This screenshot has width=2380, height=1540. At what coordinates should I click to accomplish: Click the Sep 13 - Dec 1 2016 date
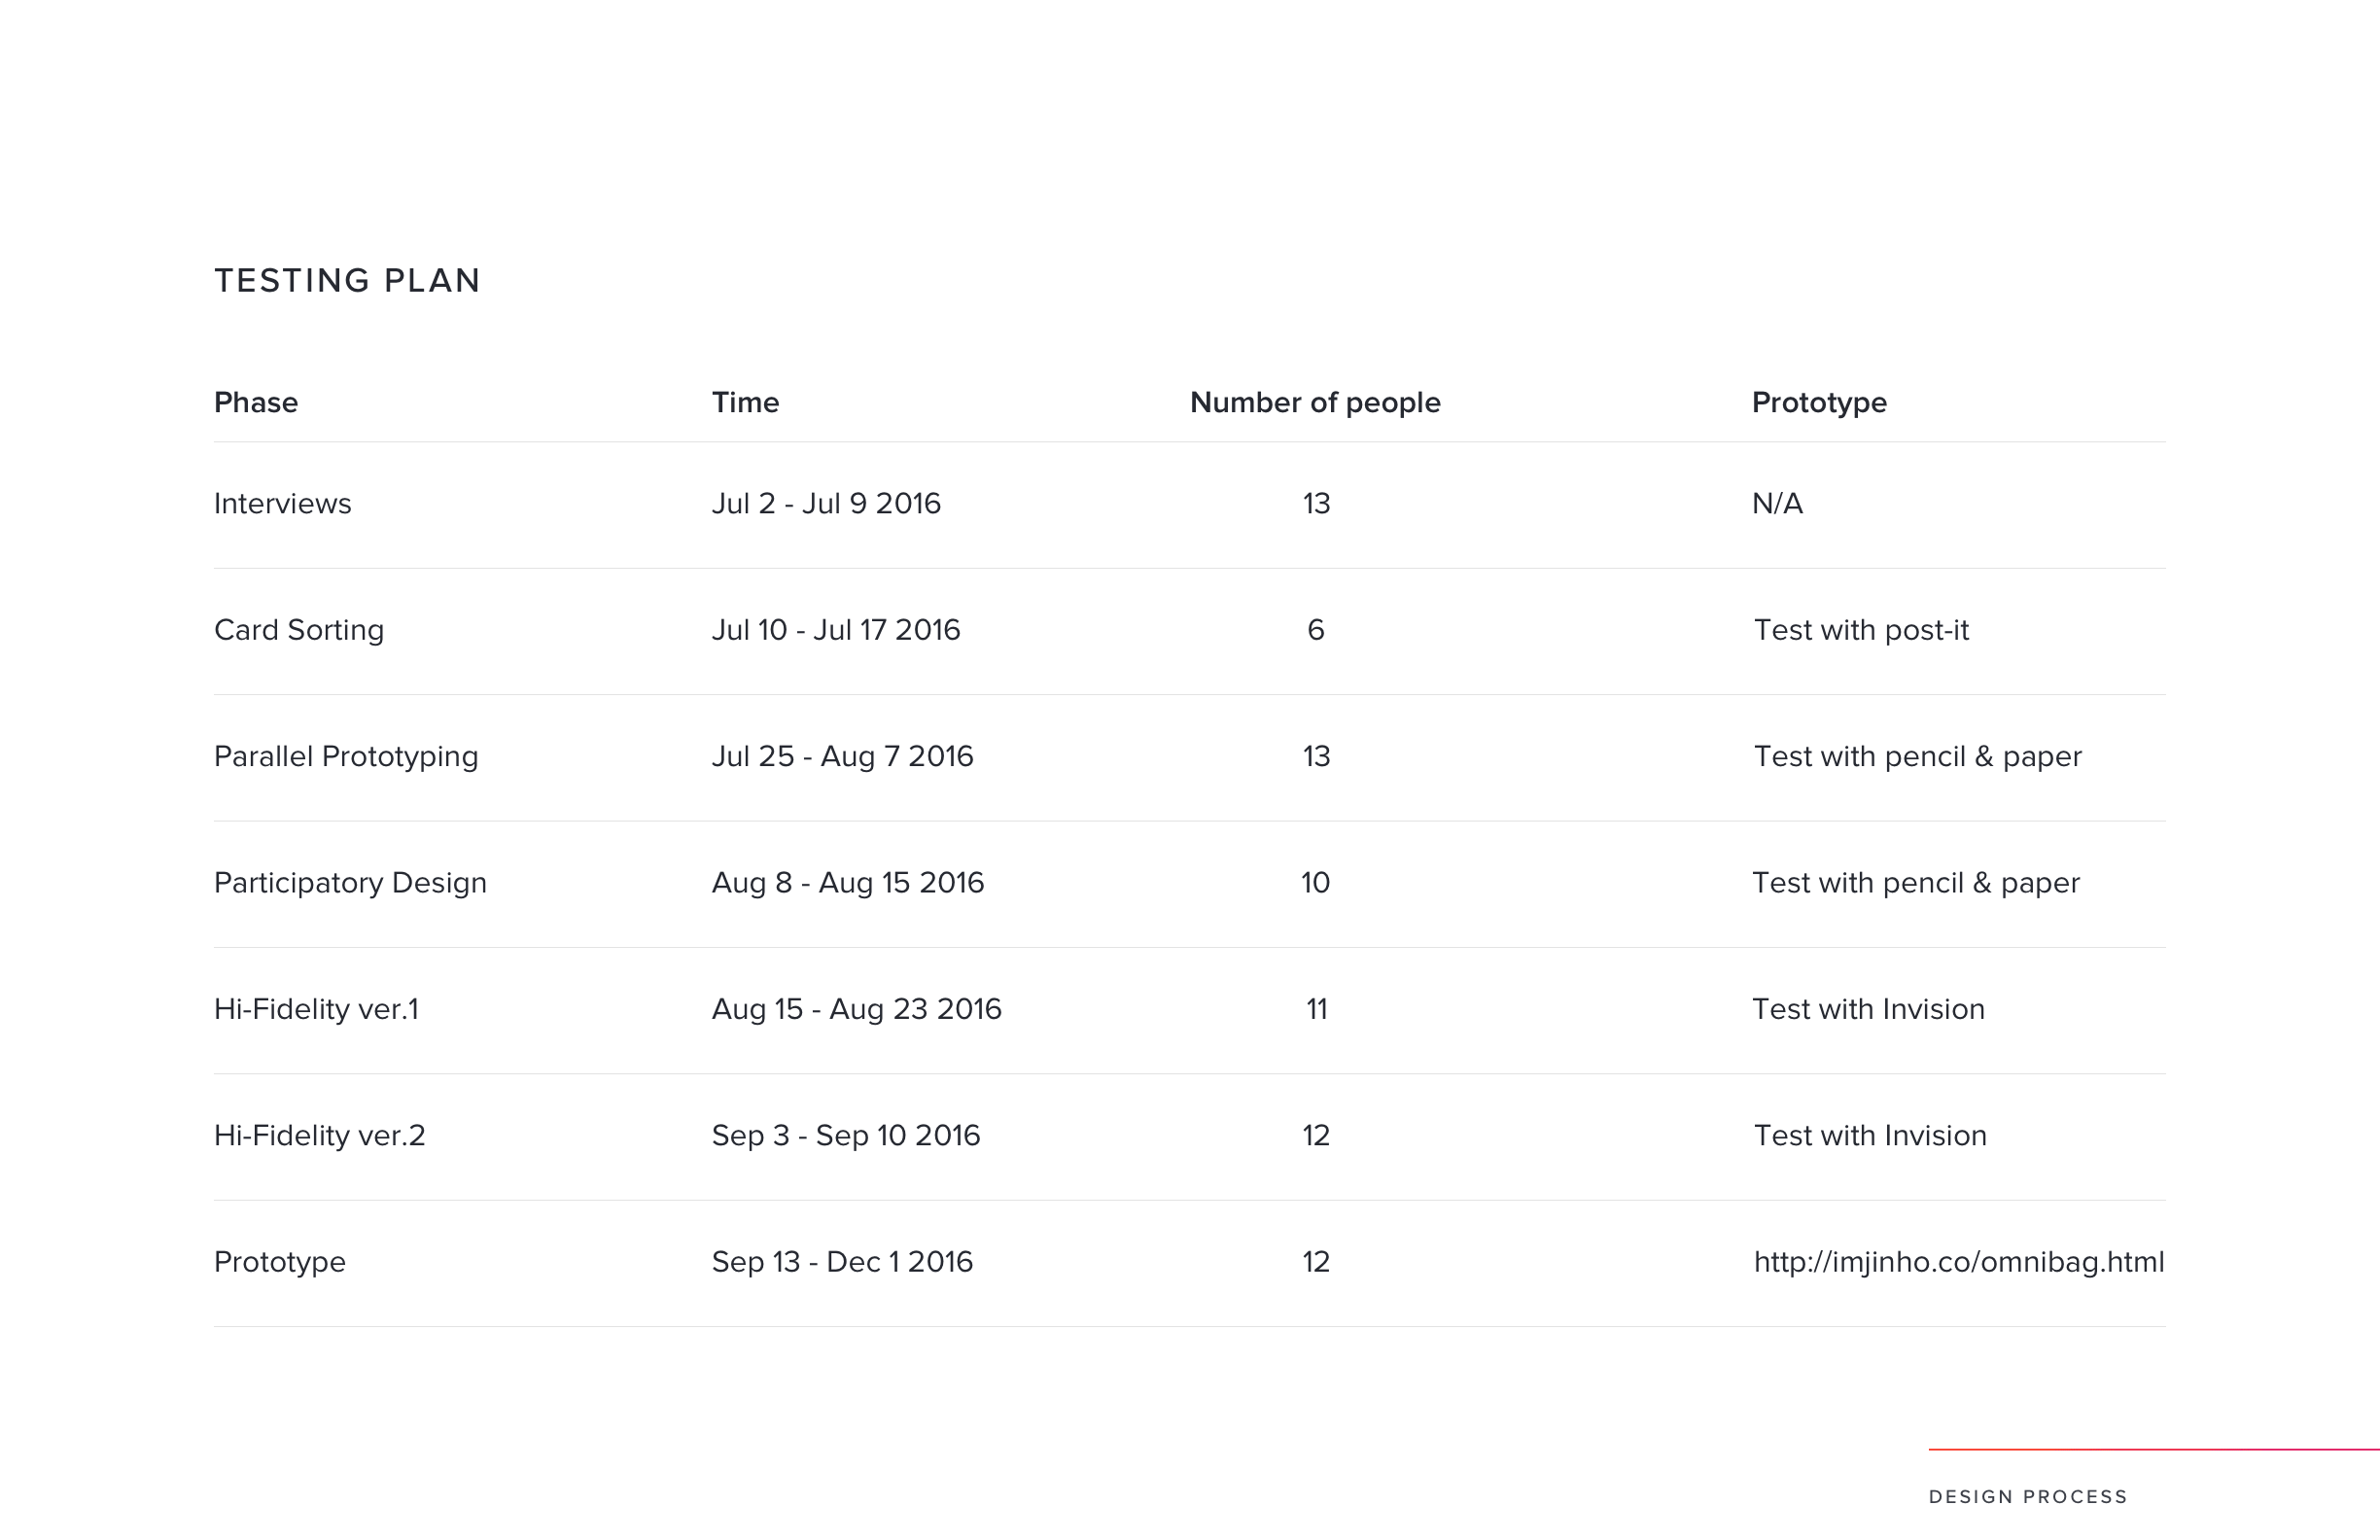pyautogui.click(x=842, y=1262)
